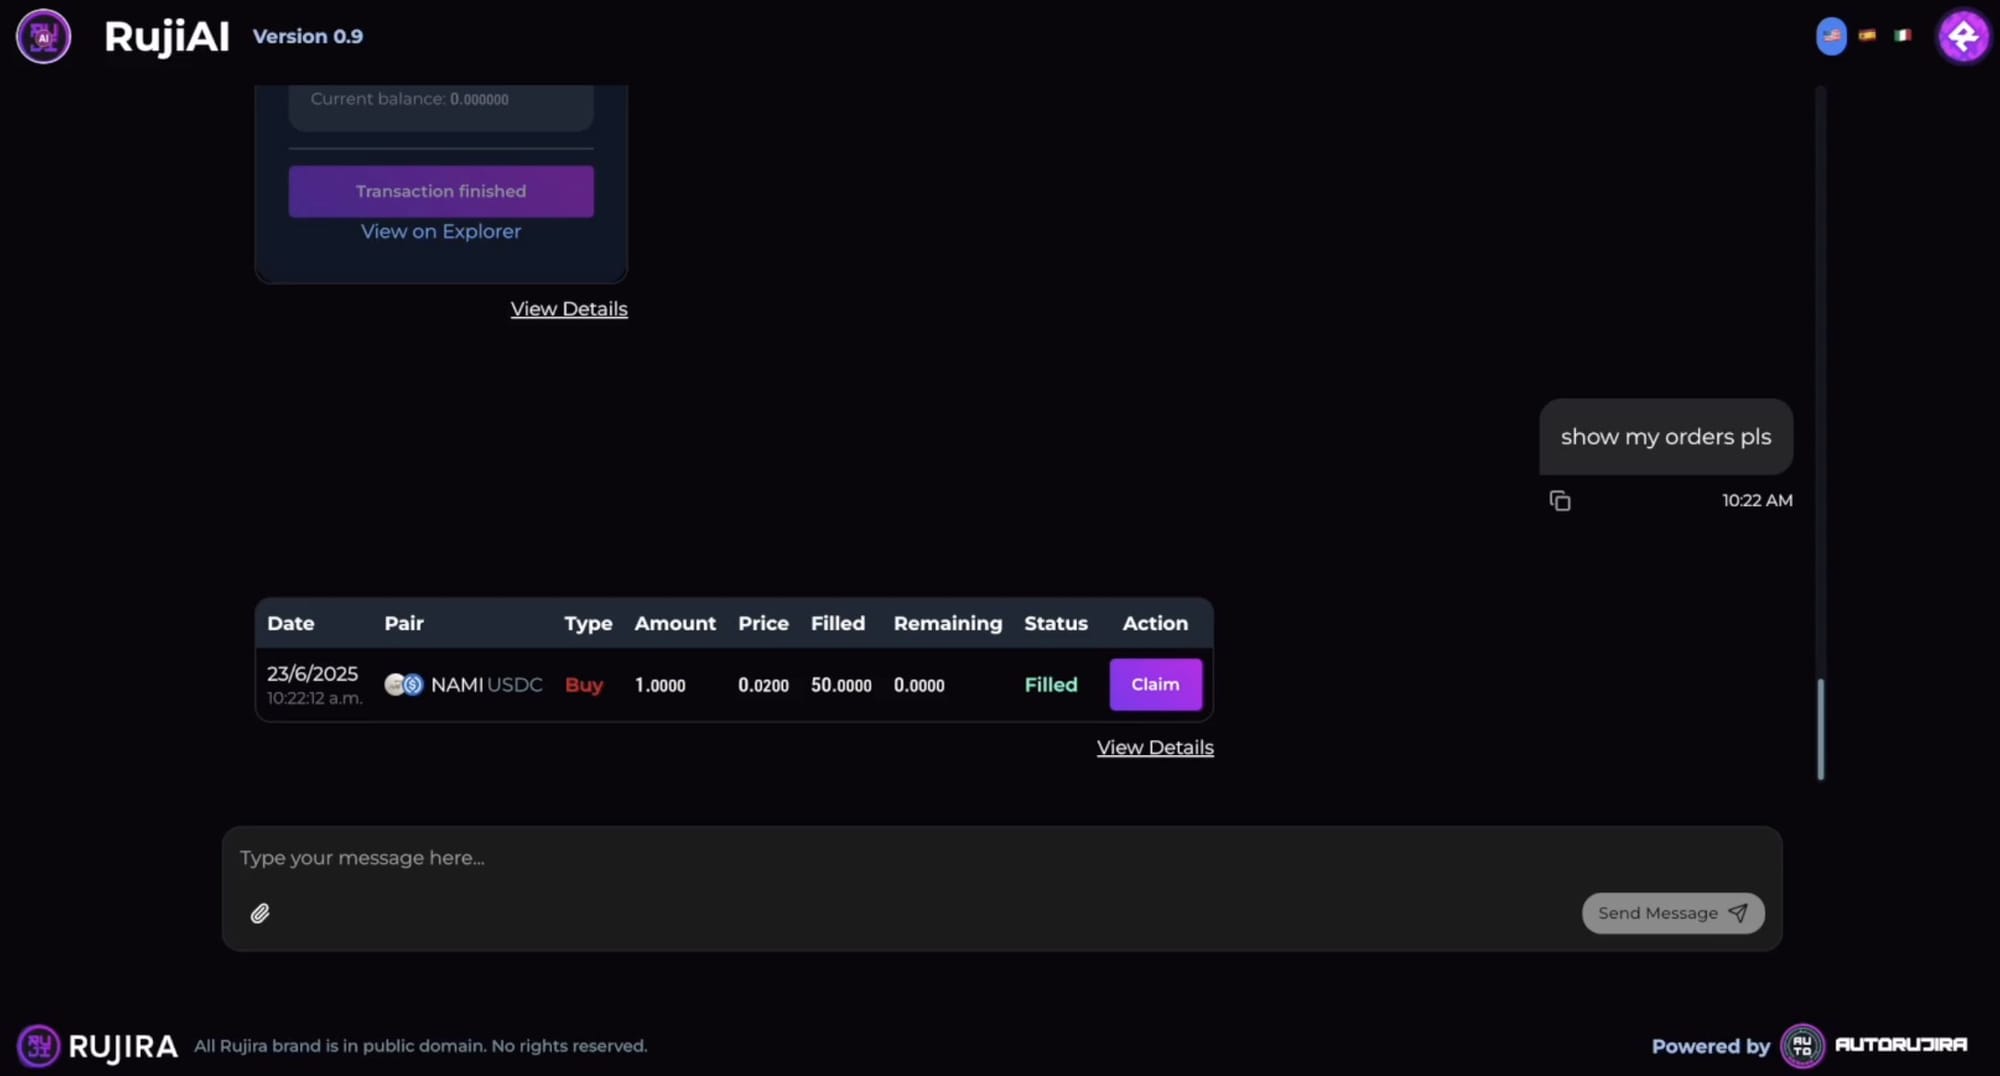The image size is (2000, 1076).
Task: Click the NAMI USDC pair token icon
Action: point(404,685)
